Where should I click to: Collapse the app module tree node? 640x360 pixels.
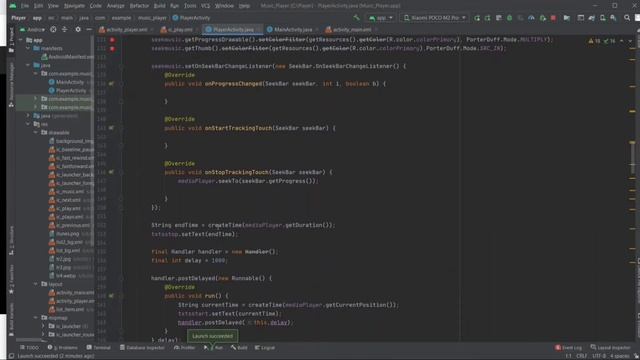[21, 40]
